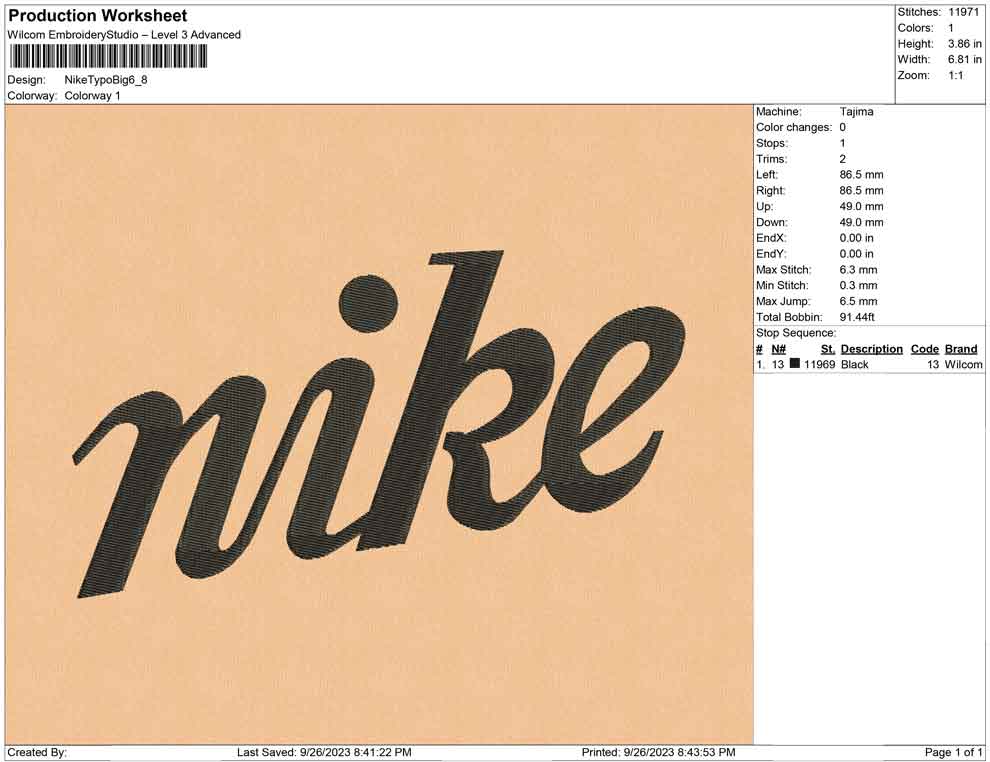Click the Colors value 1
The height and width of the screenshot is (762, 990).
click(x=951, y=28)
